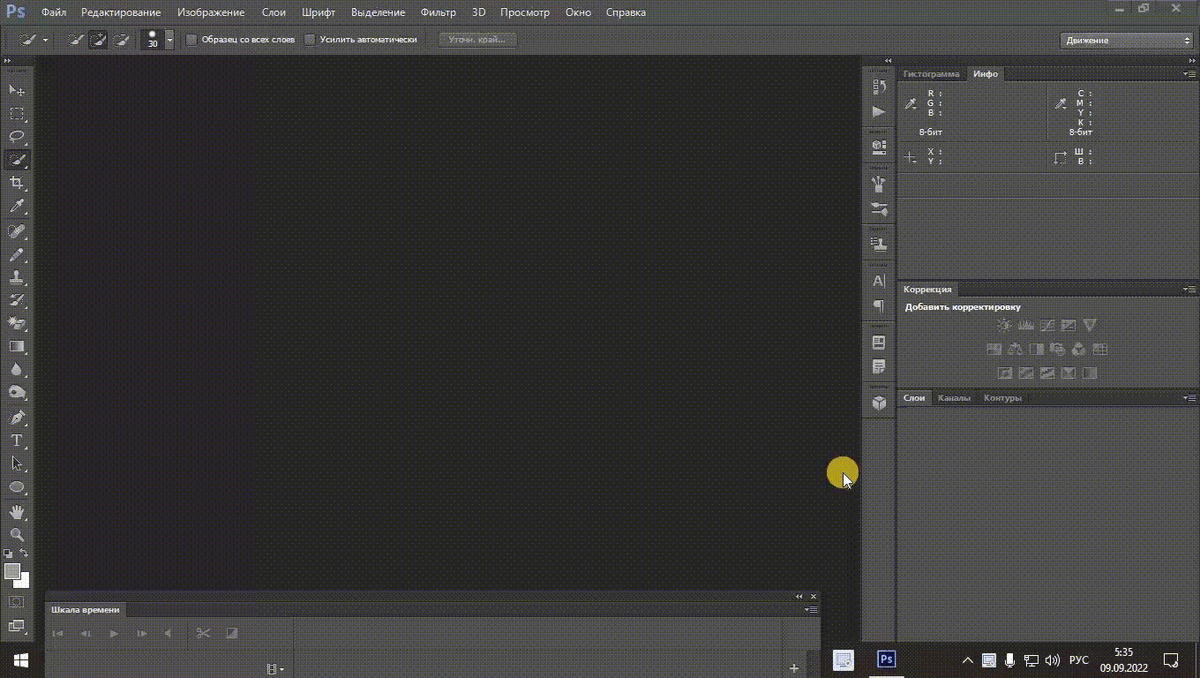The image size is (1200, 678).
Task: Open the tool preset picker arrow
Action: 45,41
